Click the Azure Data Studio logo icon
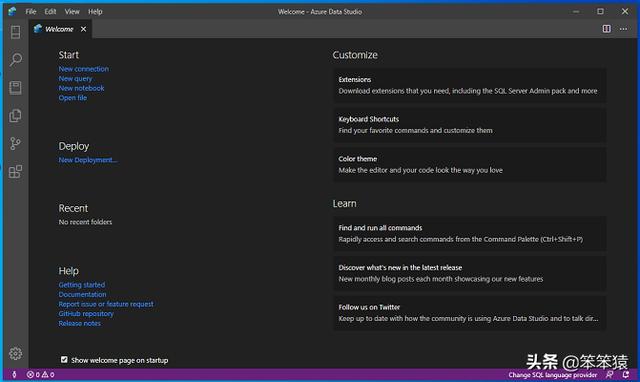Image resolution: width=640 pixels, height=382 pixels. [x=12, y=11]
